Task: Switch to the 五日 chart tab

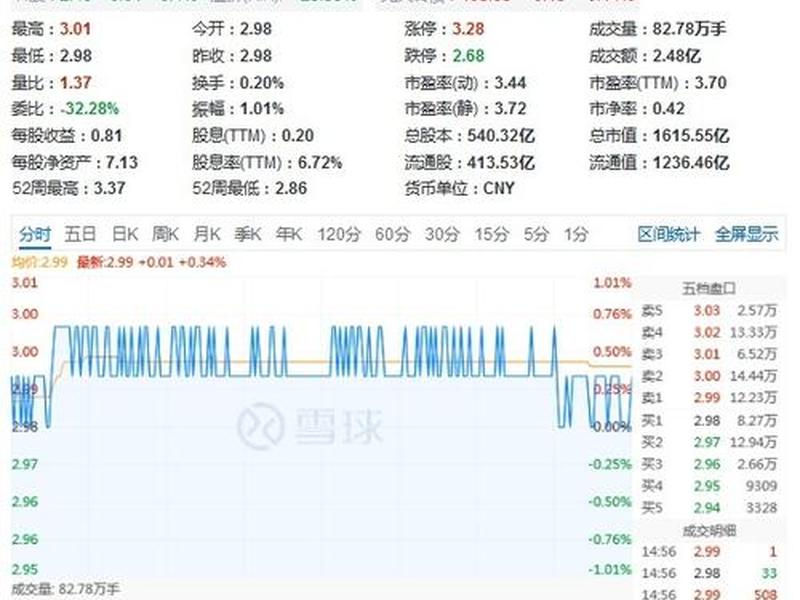Action: click(80, 234)
